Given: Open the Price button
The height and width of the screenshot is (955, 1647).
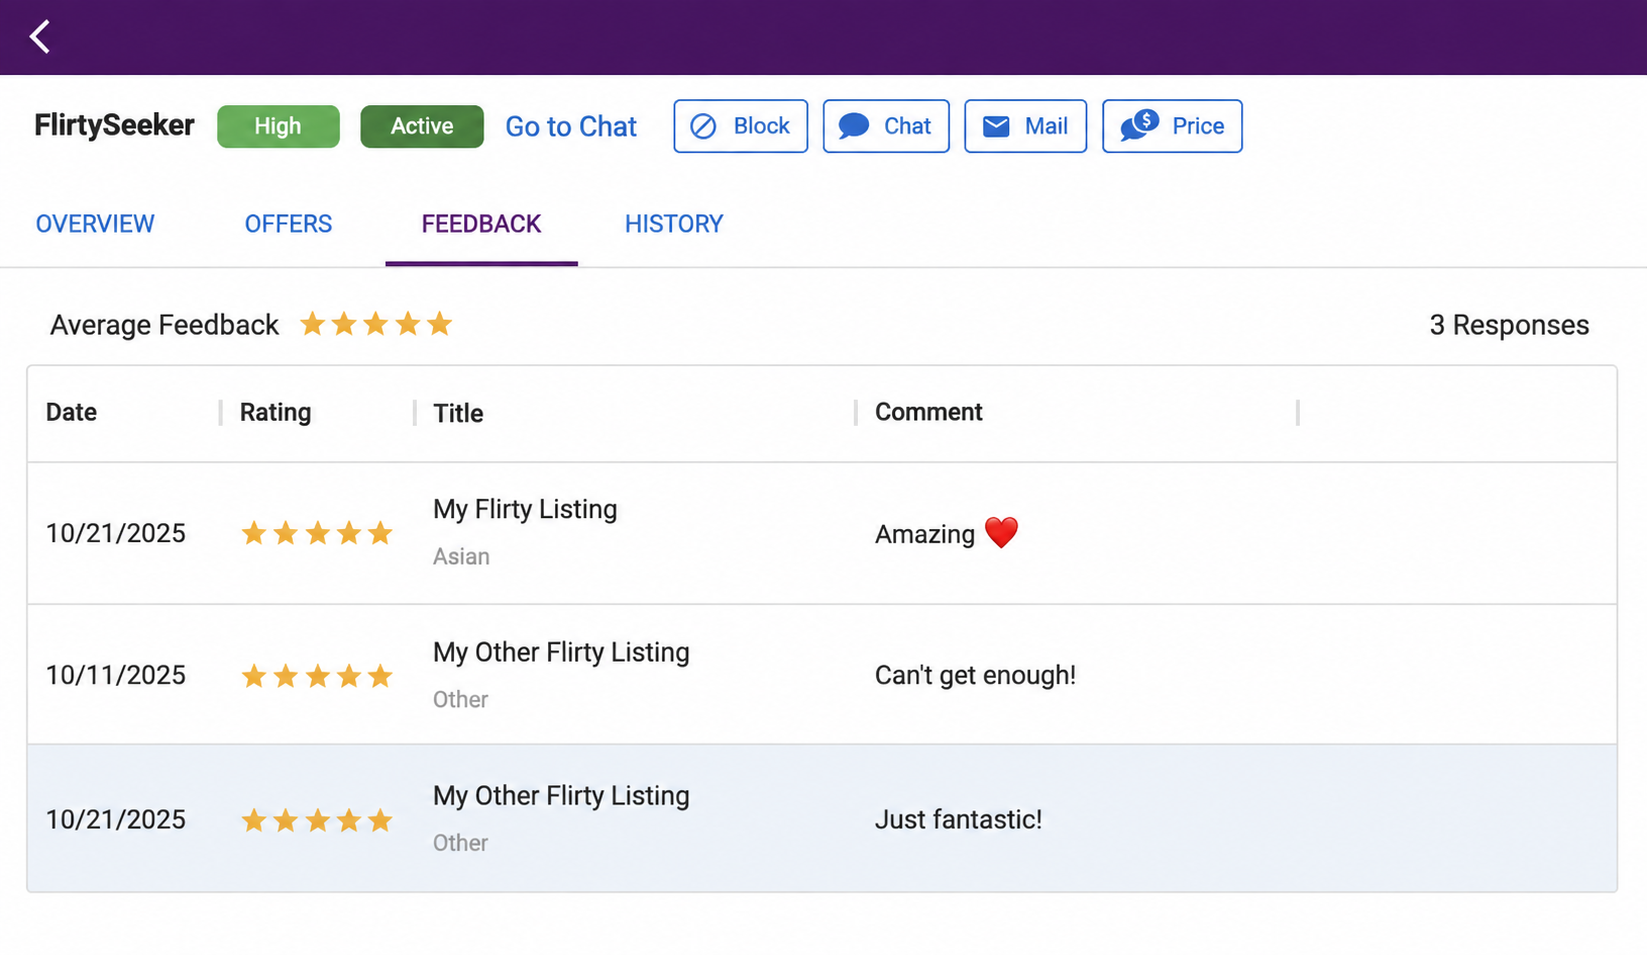Looking at the screenshot, I should click(x=1172, y=126).
